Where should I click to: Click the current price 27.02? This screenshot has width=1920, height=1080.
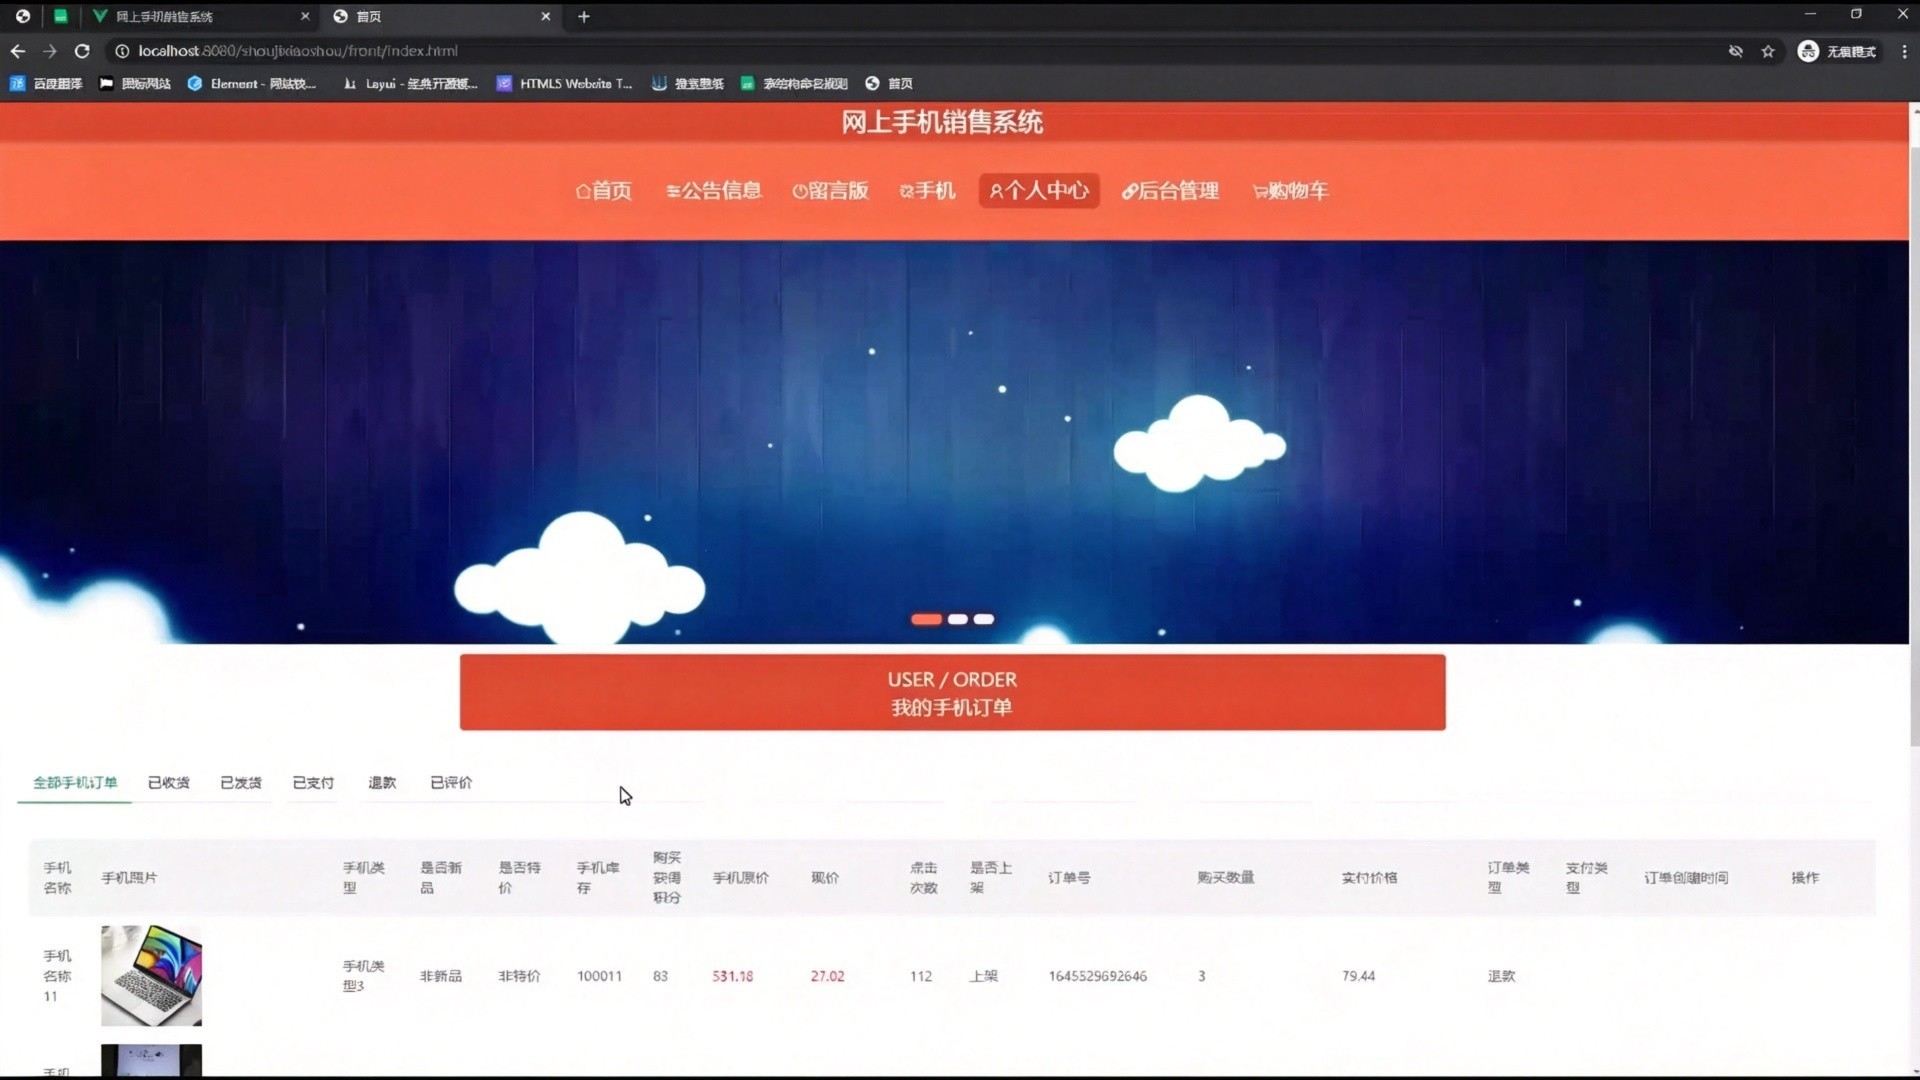click(x=827, y=976)
